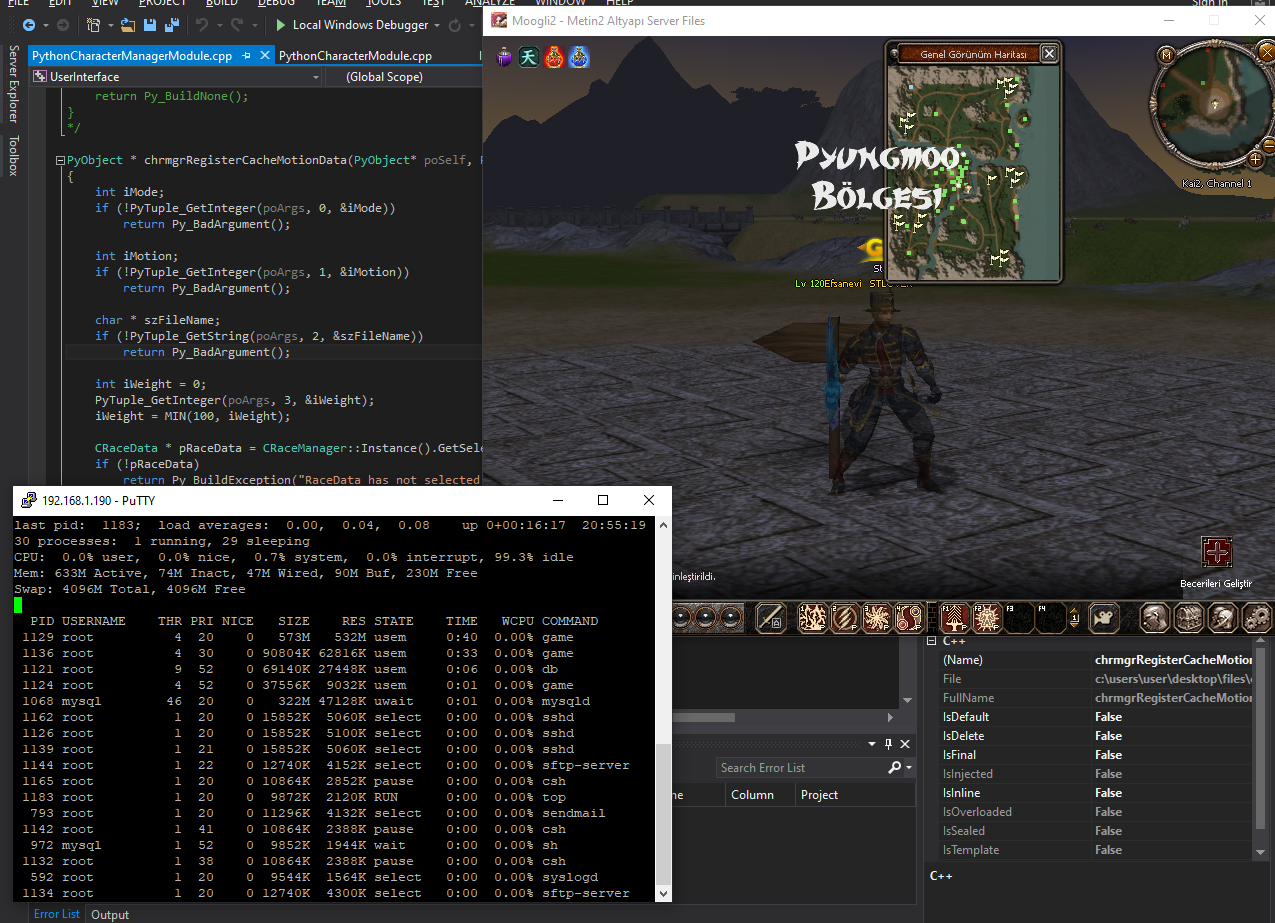Open the Search Error List dropdown arrow
Screen dimensions: 1275x923
coord(908,768)
